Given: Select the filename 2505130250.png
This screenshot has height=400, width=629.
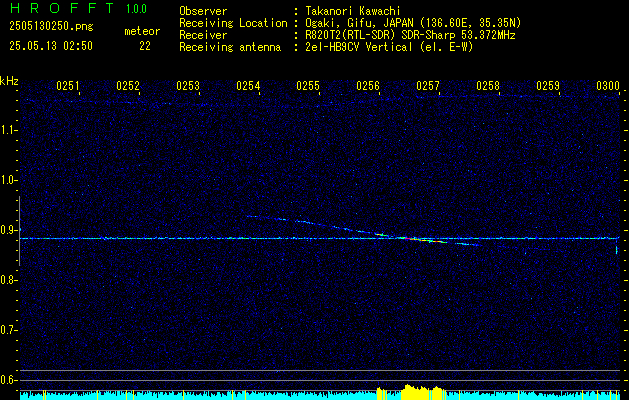Looking at the screenshot, I should click(x=51, y=26).
